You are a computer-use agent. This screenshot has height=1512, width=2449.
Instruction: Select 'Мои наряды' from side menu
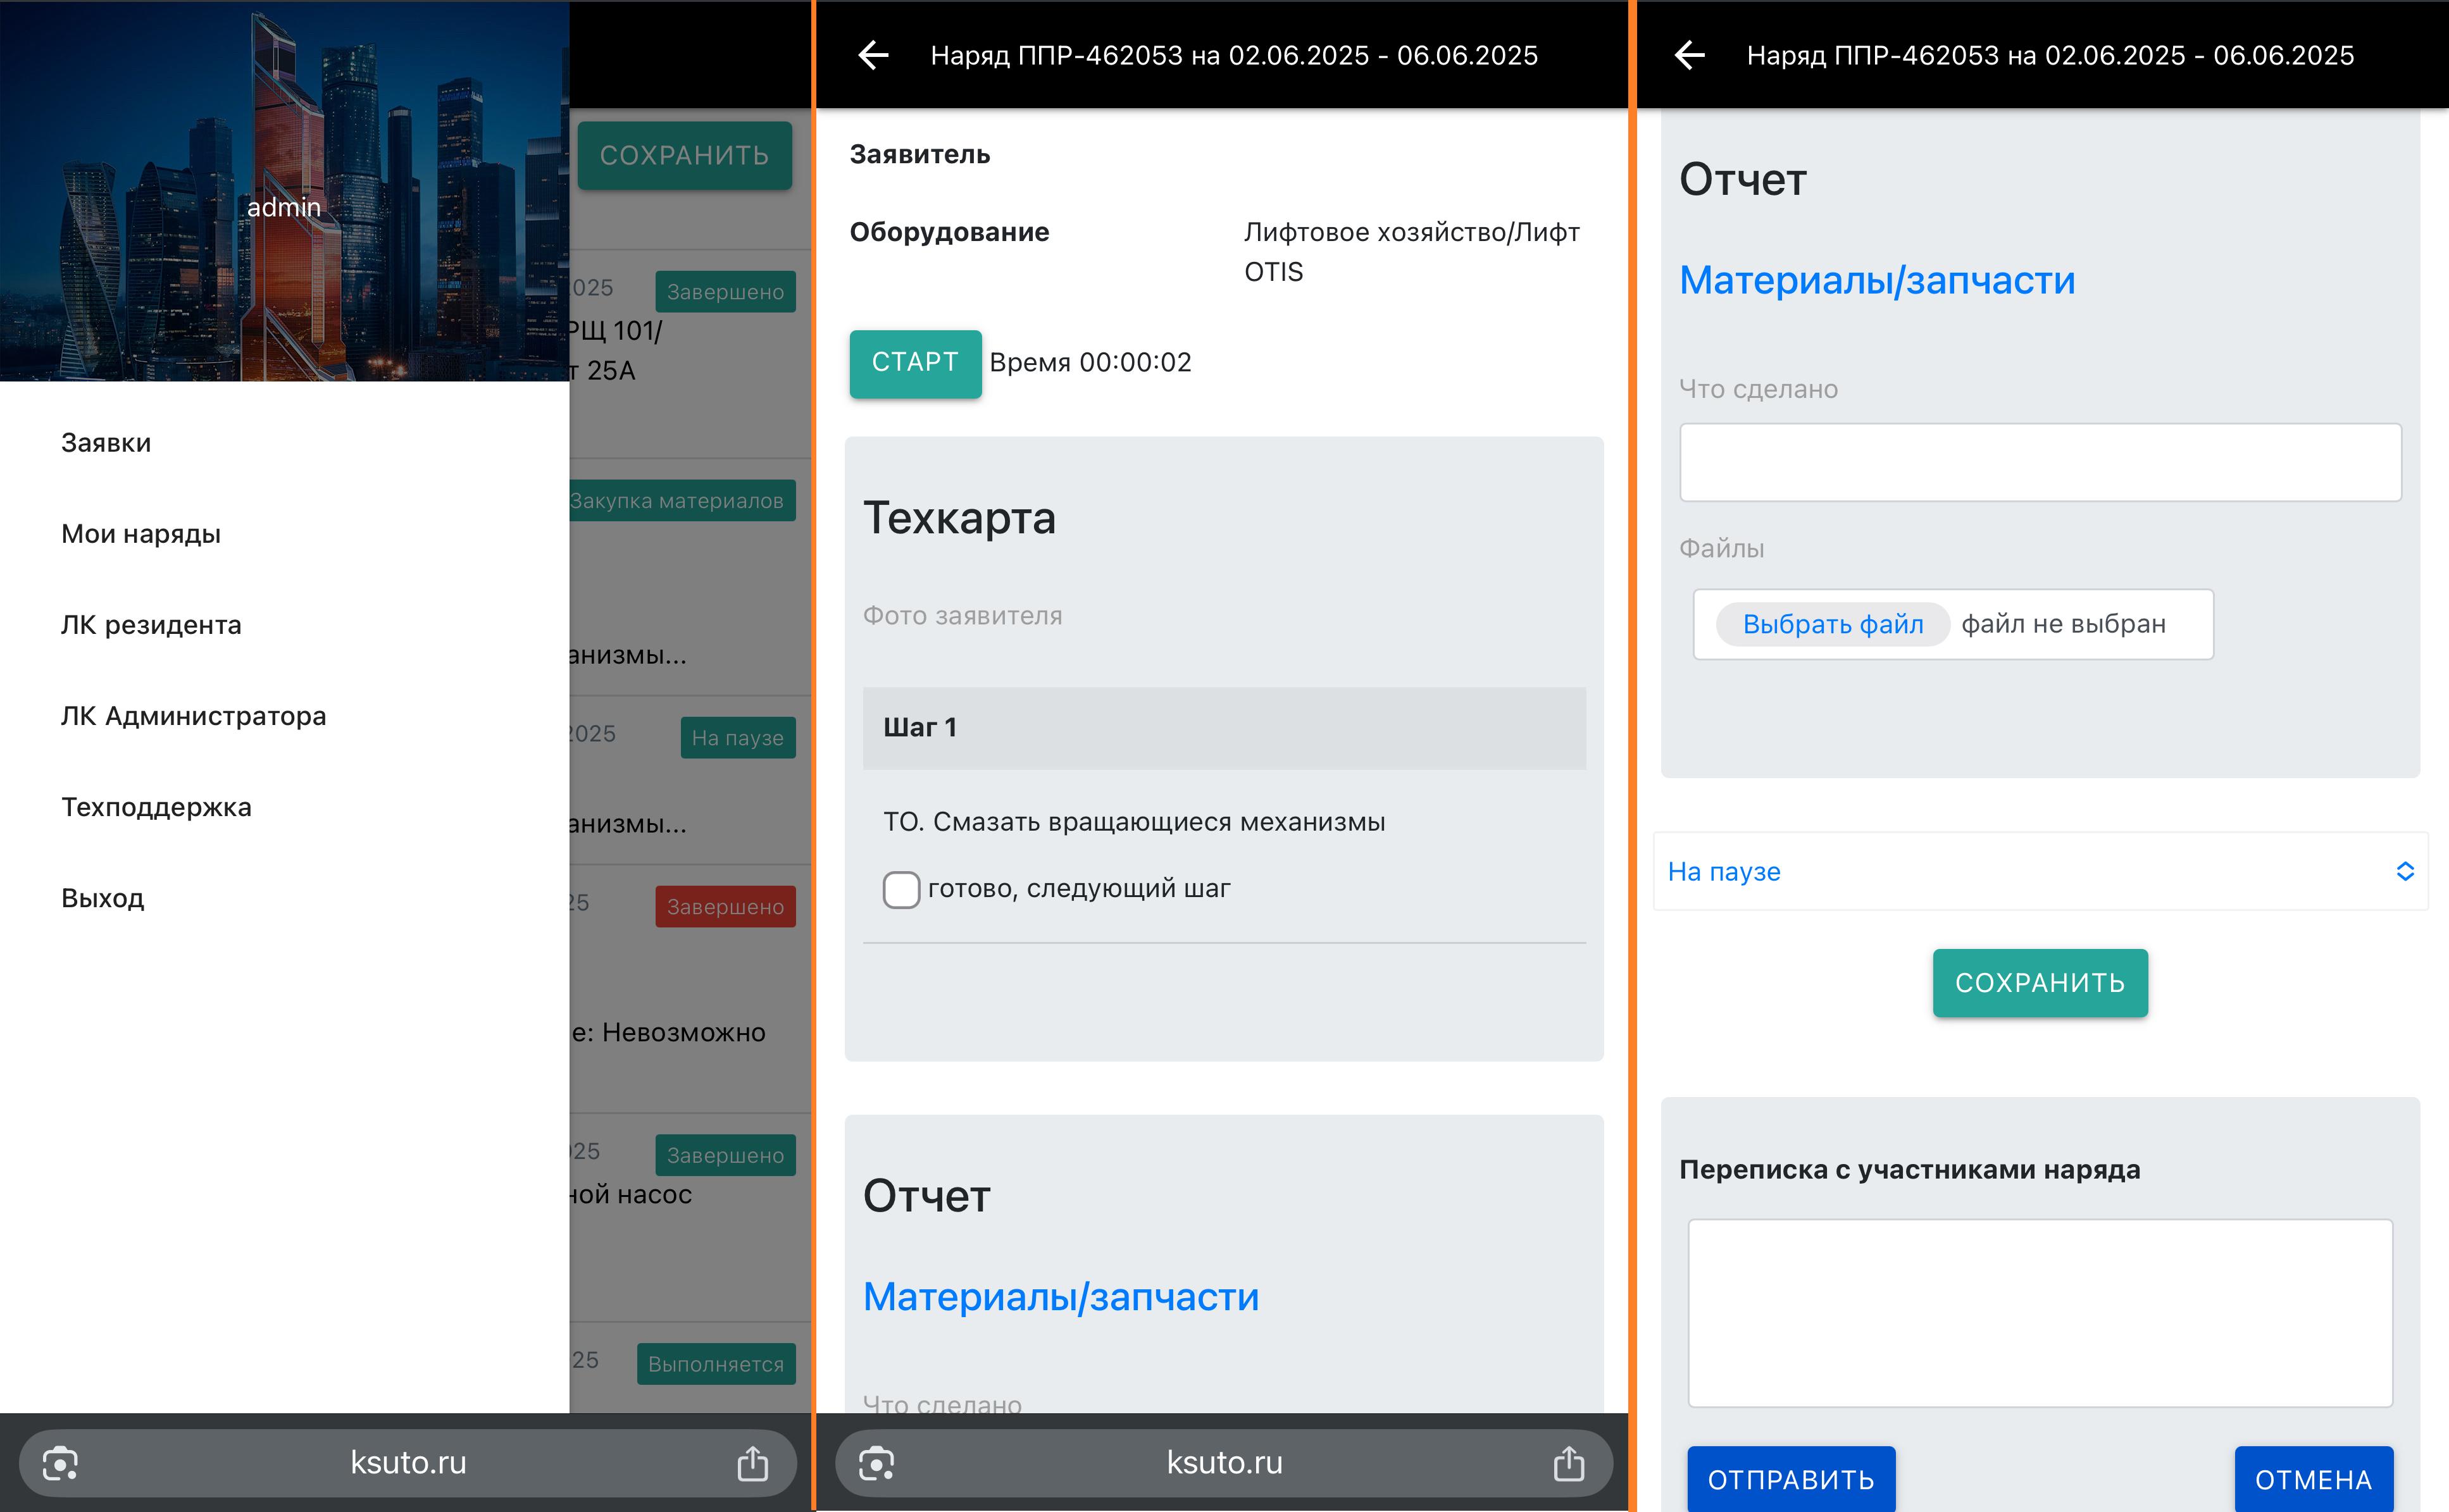tap(141, 533)
